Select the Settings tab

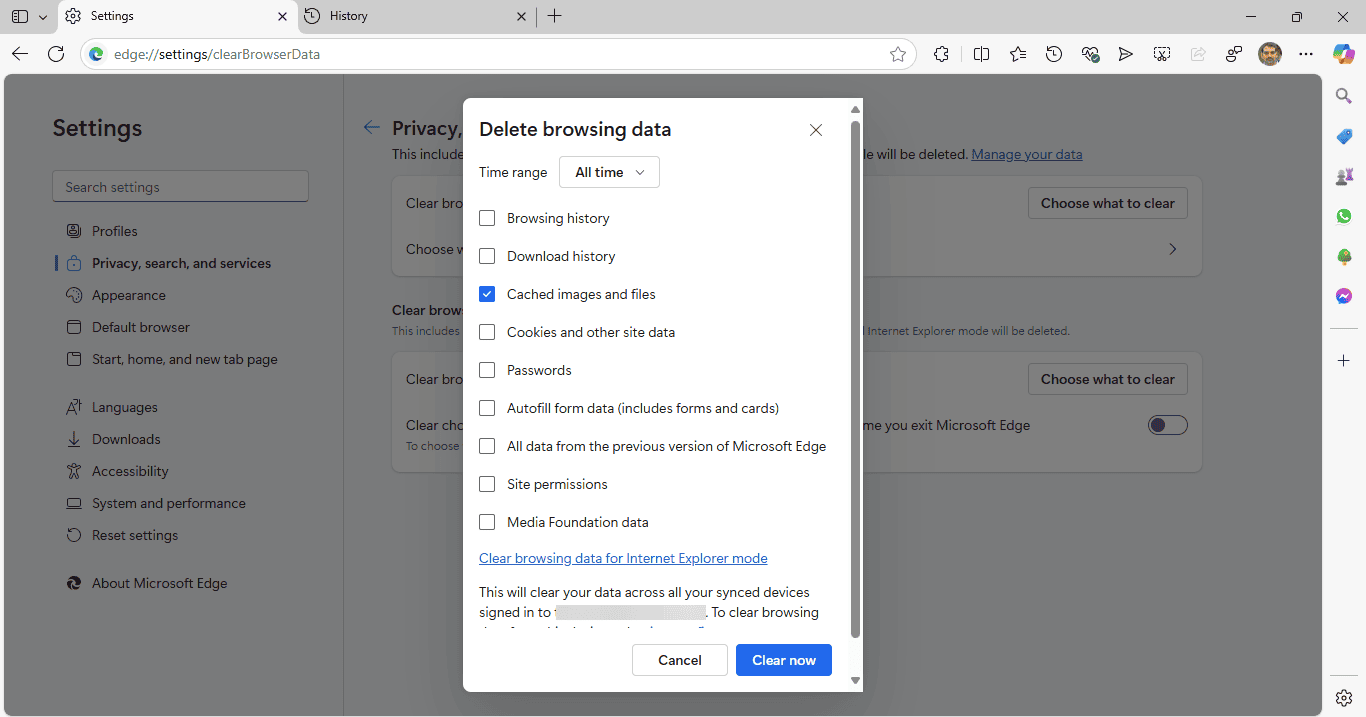pos(177,16)
